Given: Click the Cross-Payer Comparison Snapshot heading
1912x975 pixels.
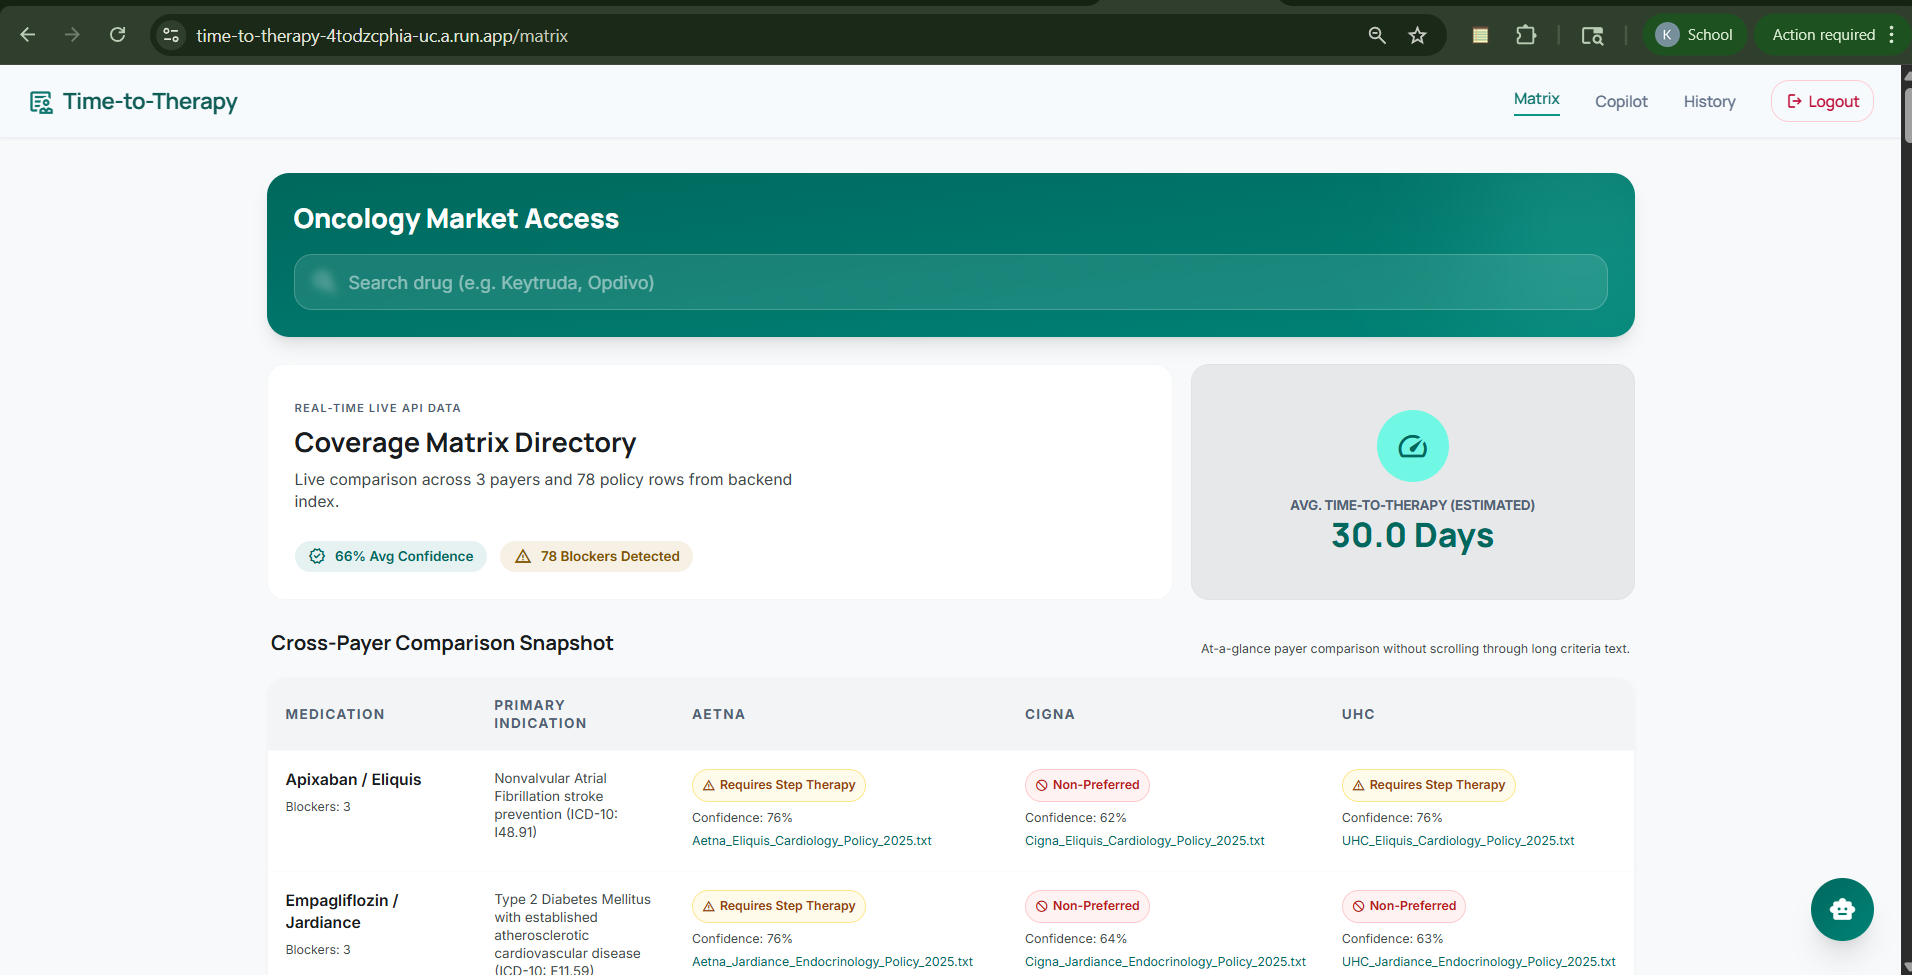Looking at the screenshot, I should point(442,643).
